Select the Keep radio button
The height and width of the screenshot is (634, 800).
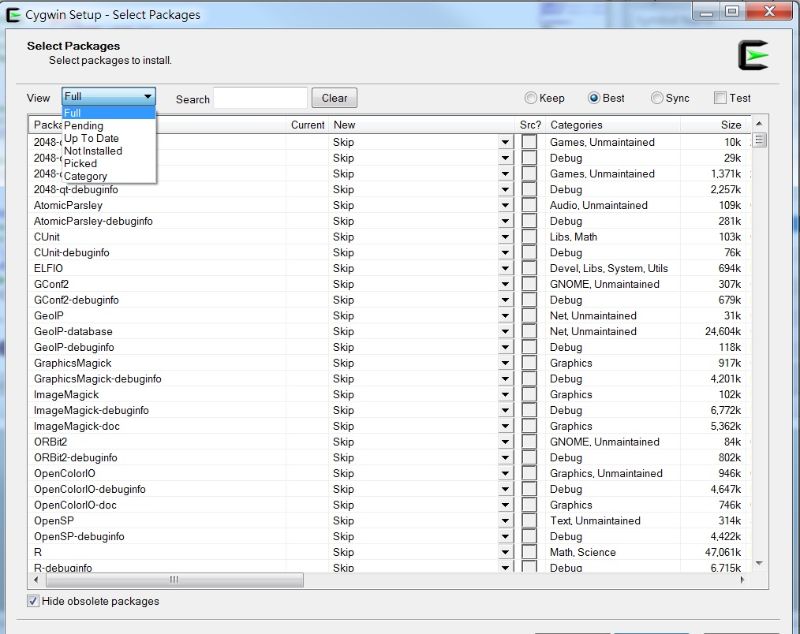point(531,98)
